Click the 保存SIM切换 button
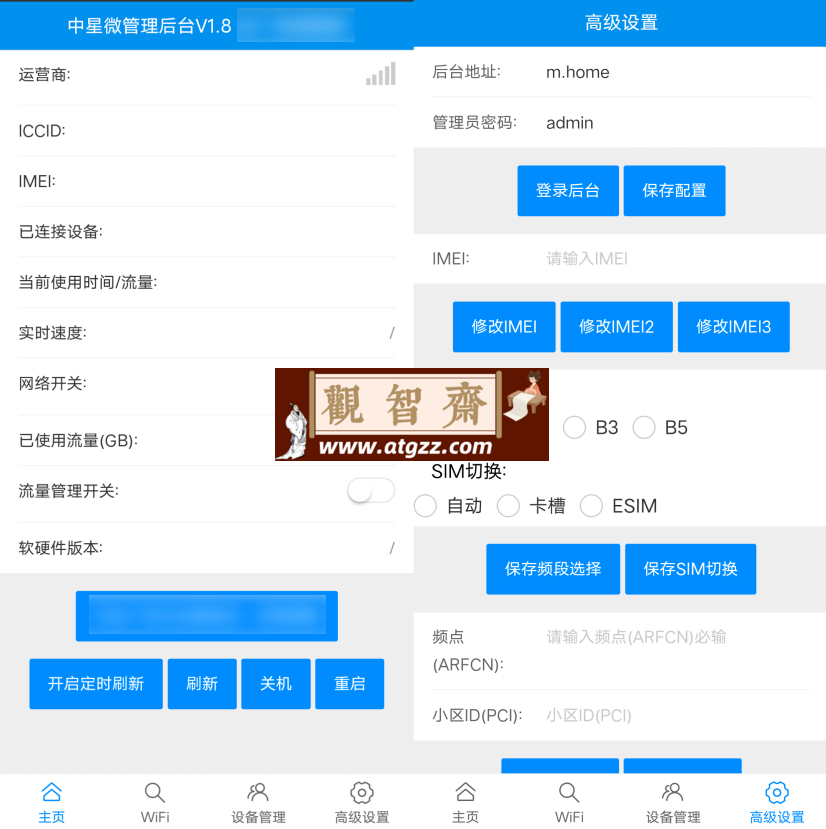 tap(691, 569)
